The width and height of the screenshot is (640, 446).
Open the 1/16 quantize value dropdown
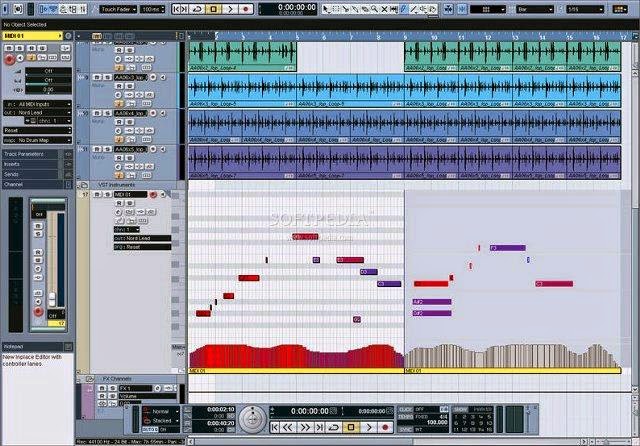tap(585, 9)
